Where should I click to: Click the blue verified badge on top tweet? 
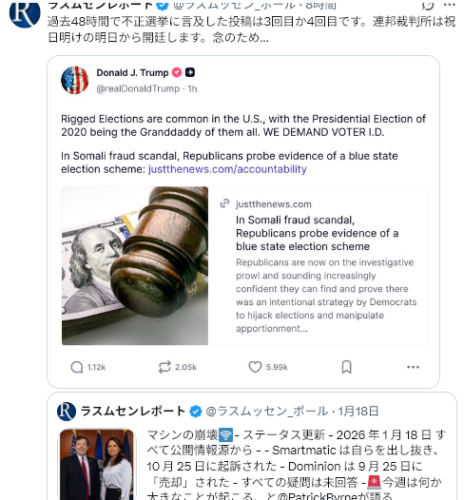point(163,5)
